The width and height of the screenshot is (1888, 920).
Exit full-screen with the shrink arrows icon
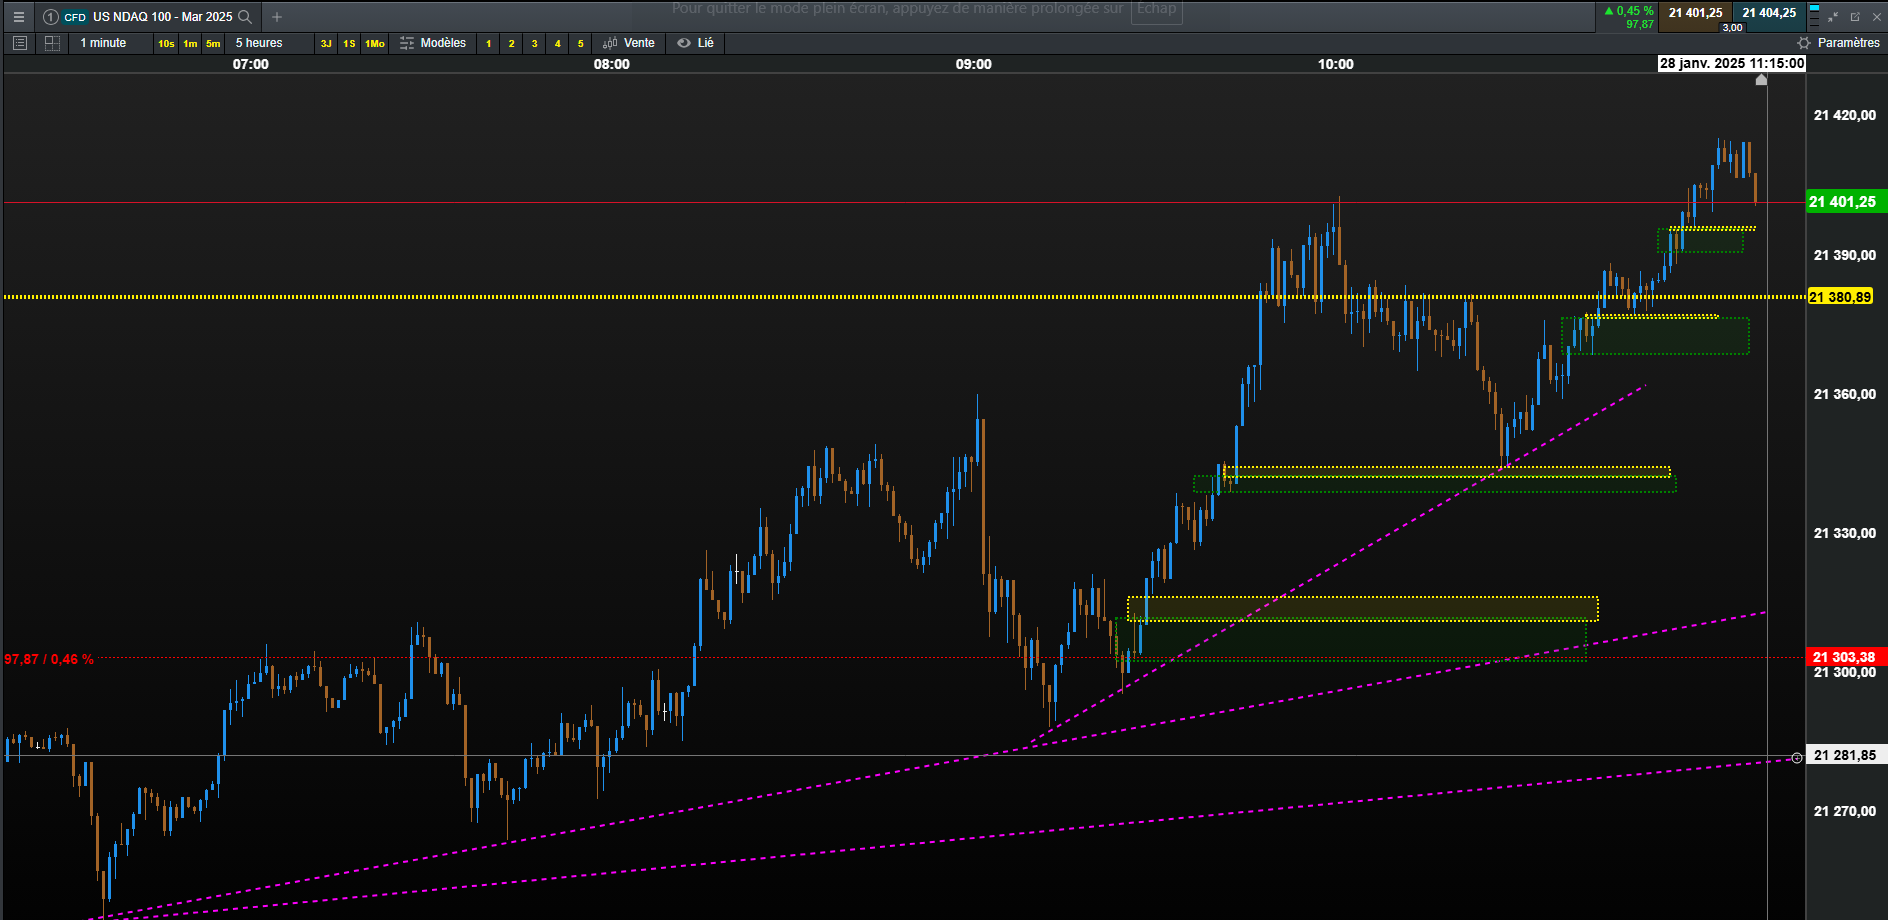1833,17
